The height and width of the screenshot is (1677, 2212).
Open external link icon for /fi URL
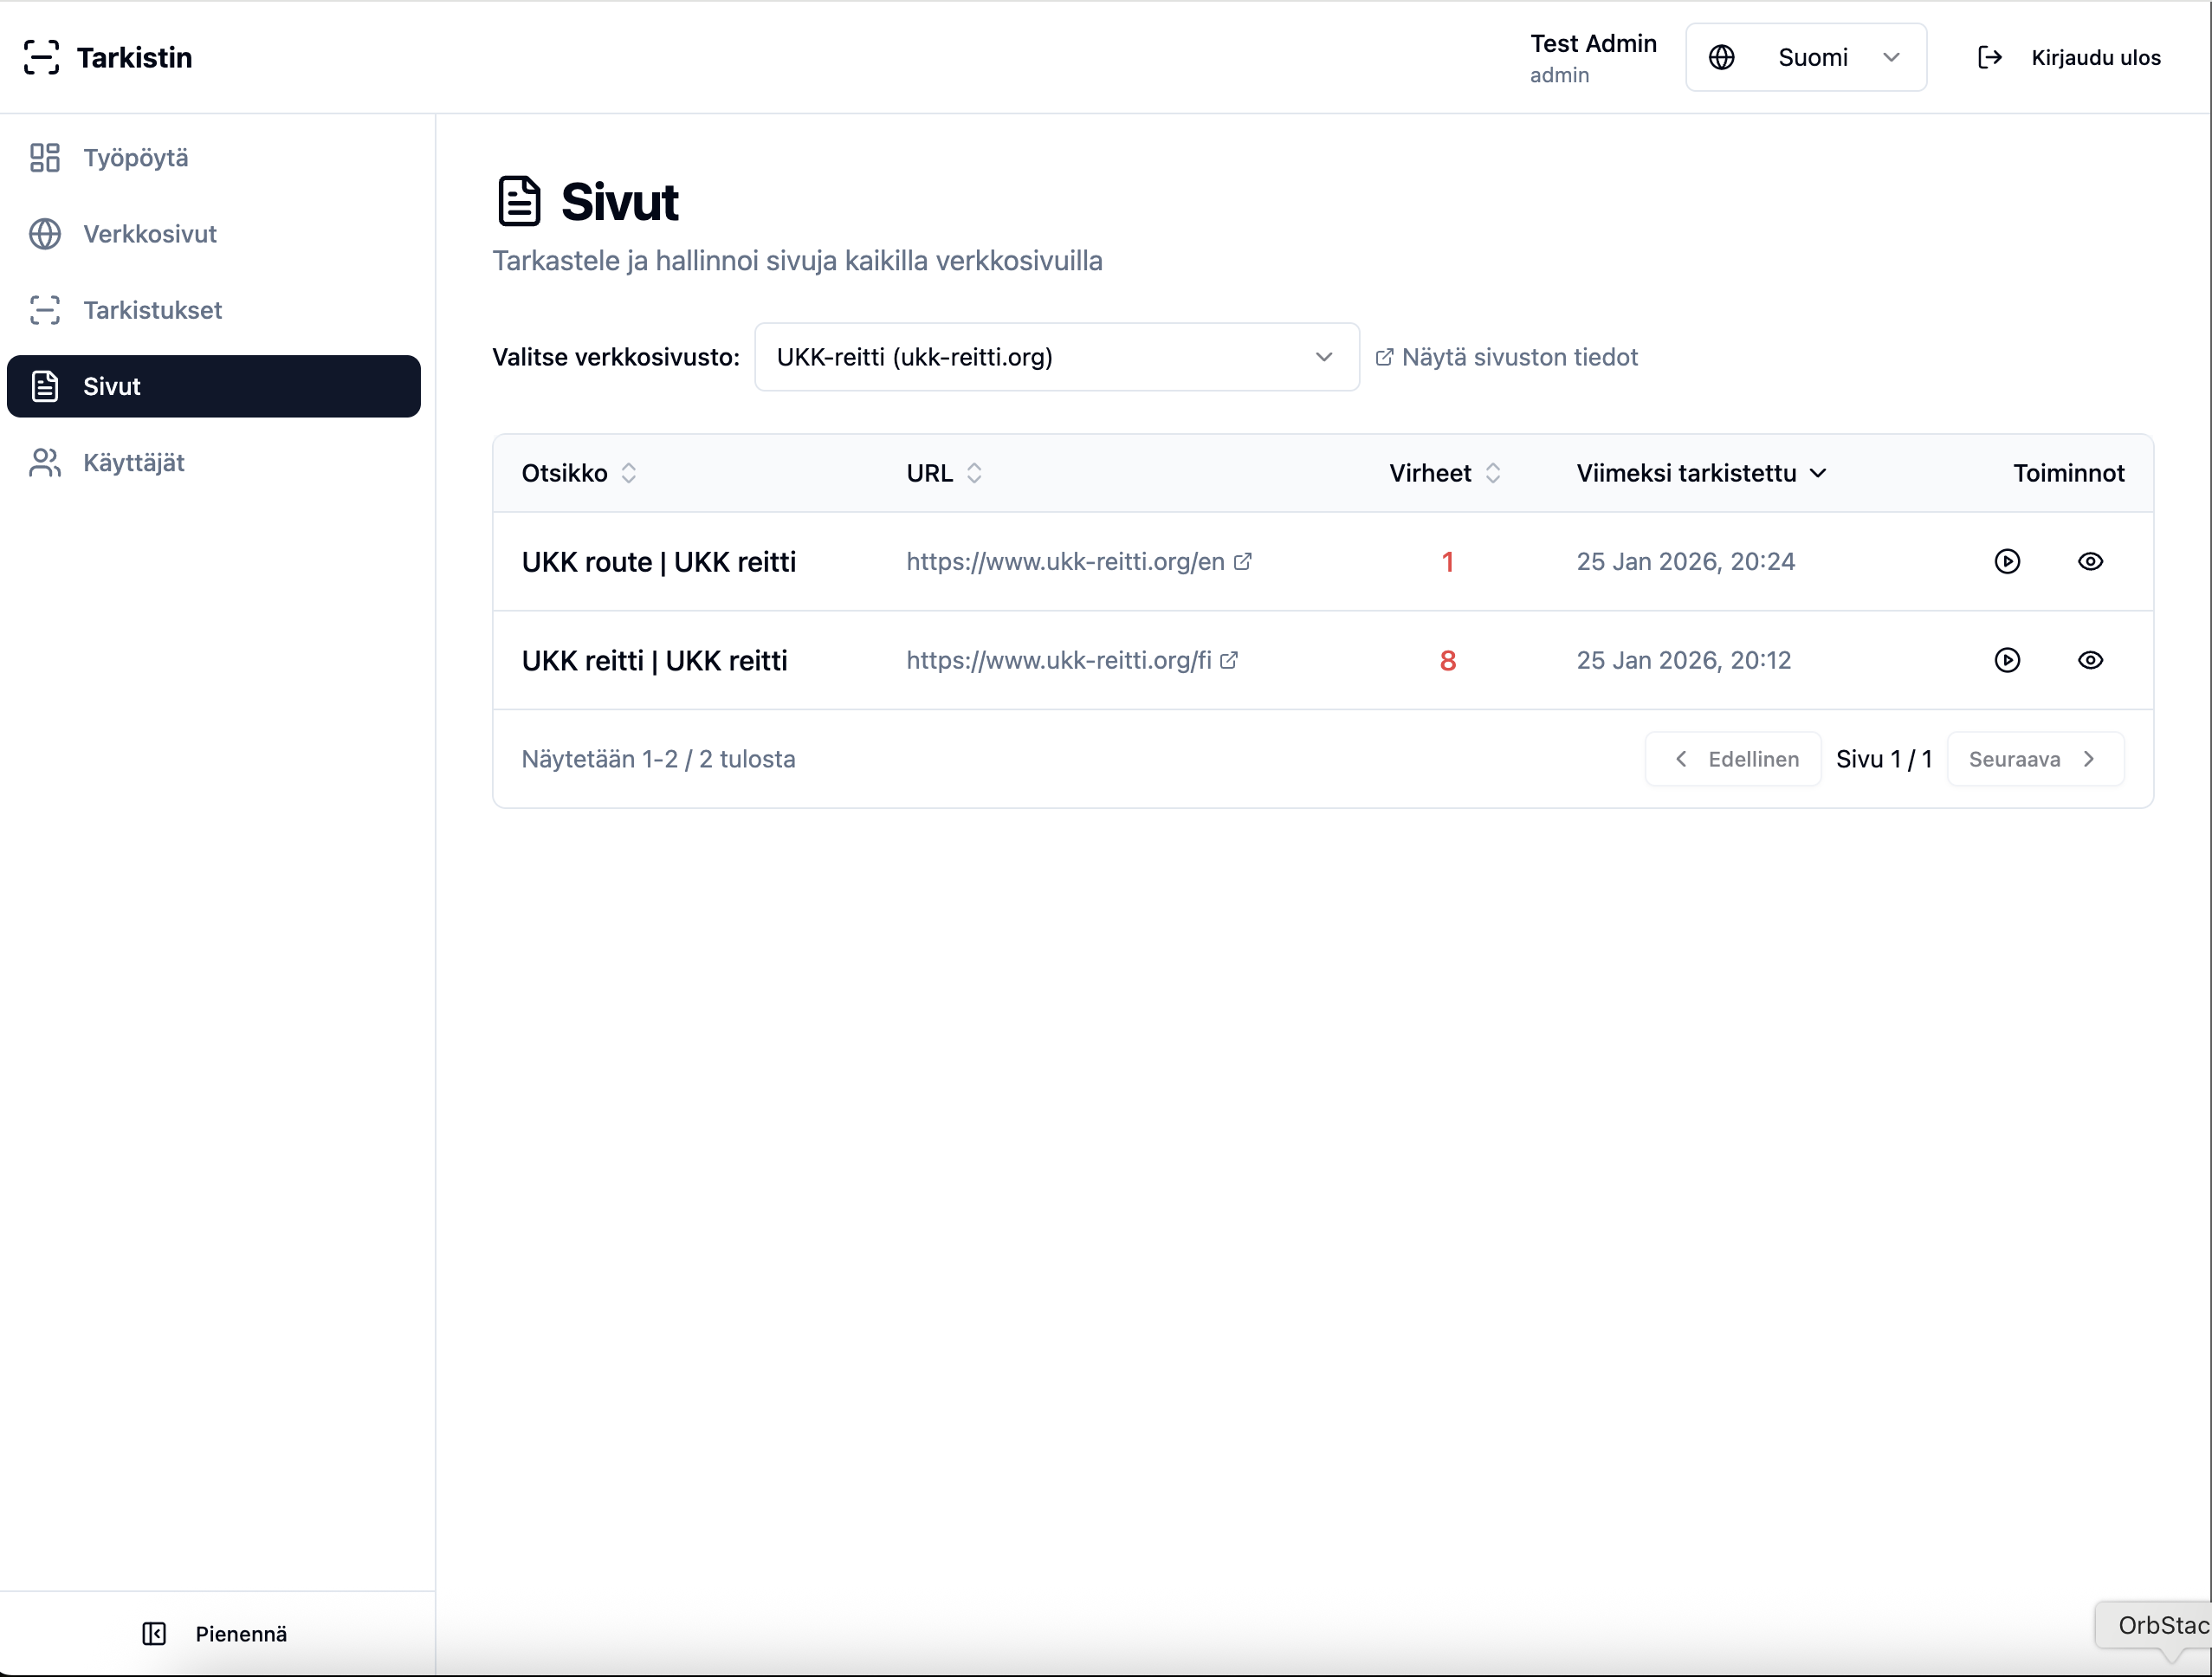[1229, 660]
